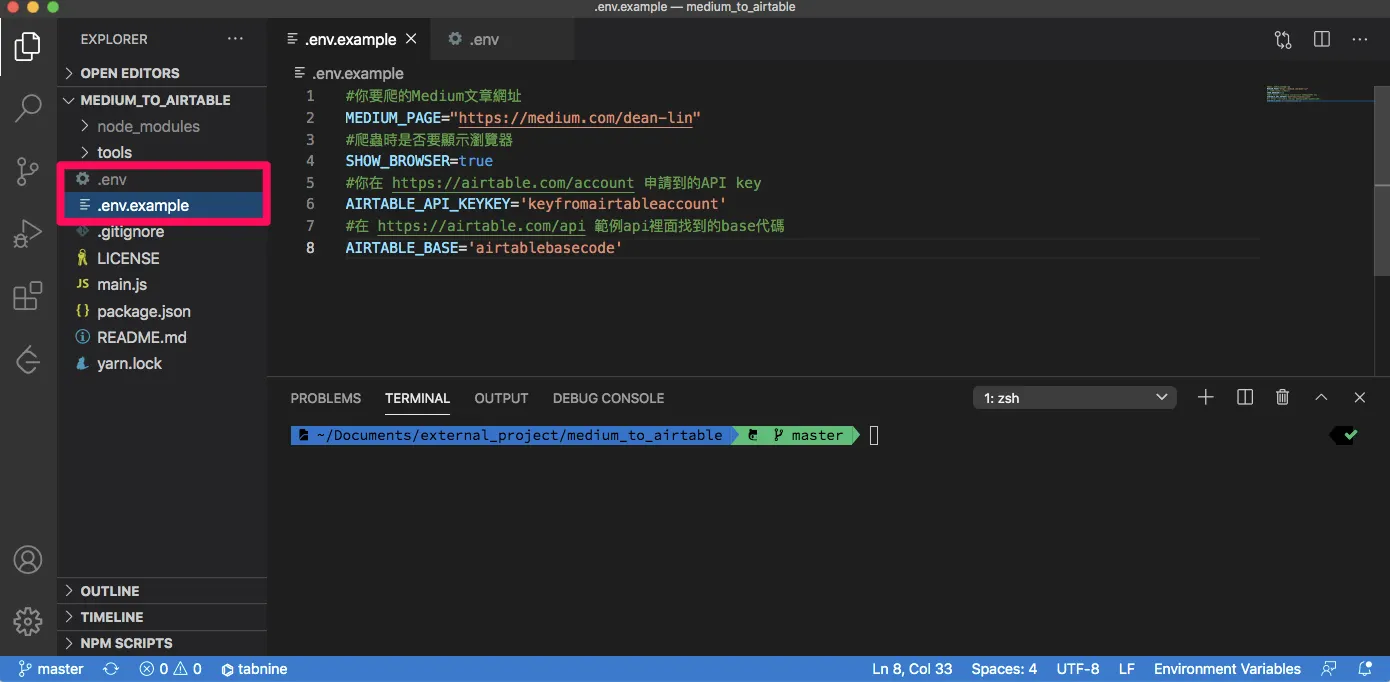This screenshot has width=1390, height=682.
Task: Maximize the panel with up chevron
Action: 1321,397
